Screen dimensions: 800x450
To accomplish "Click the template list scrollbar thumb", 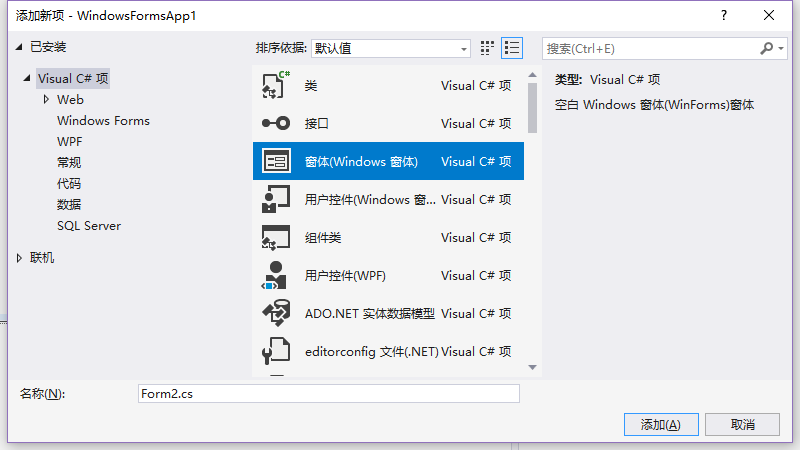I will pos(532,108).
